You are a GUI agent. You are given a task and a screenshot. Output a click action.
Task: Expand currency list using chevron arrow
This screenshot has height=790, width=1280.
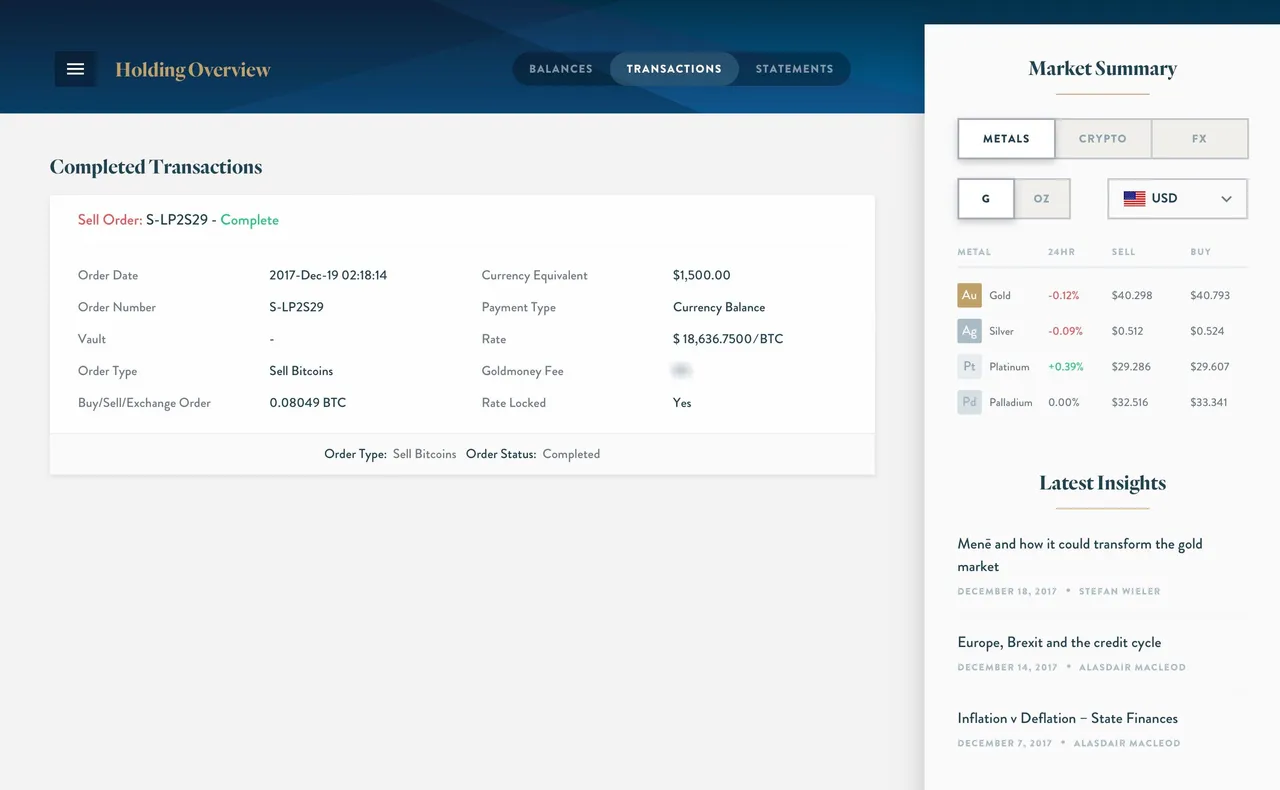click(1226, 199)
